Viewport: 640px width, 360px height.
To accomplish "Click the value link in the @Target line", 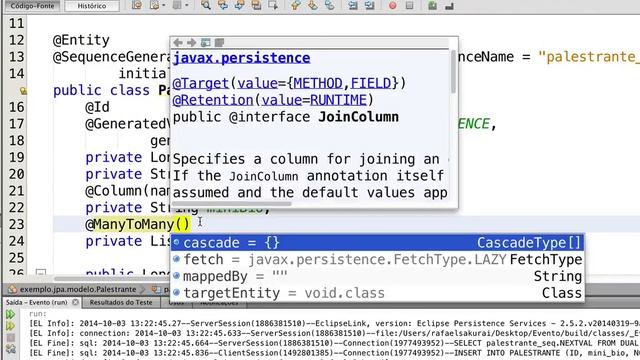I will click(x=257, y=83).
